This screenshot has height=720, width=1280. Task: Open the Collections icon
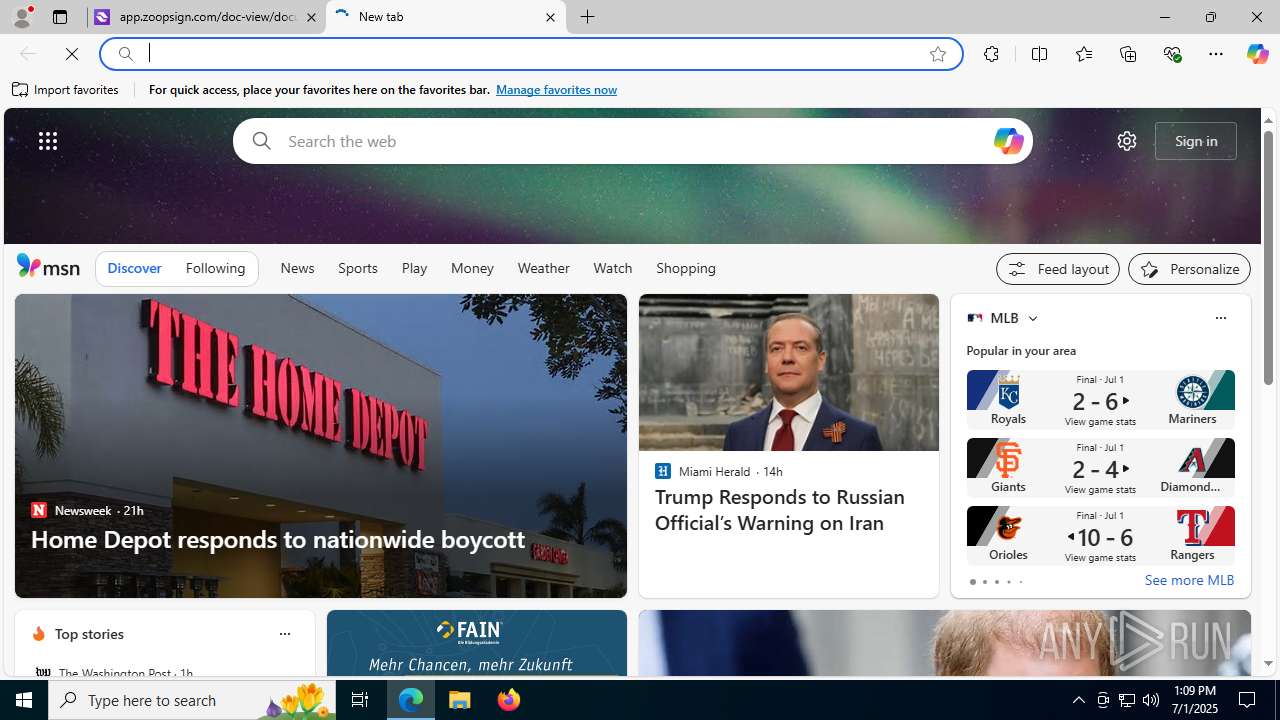(1128, 54)
